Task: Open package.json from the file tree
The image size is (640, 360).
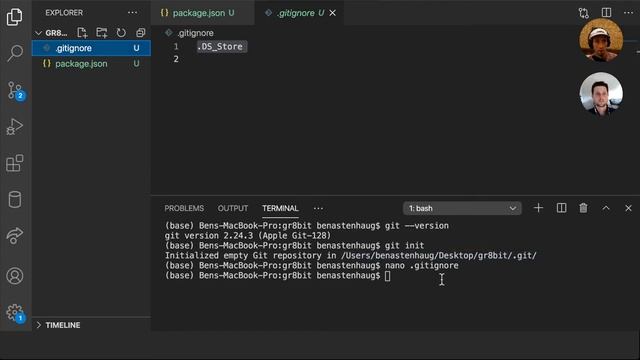Action: (91, 64)
